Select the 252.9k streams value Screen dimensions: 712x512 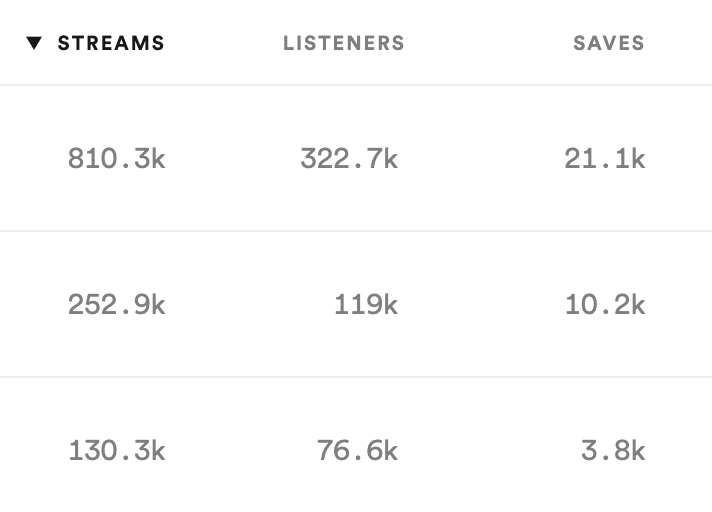117,305
